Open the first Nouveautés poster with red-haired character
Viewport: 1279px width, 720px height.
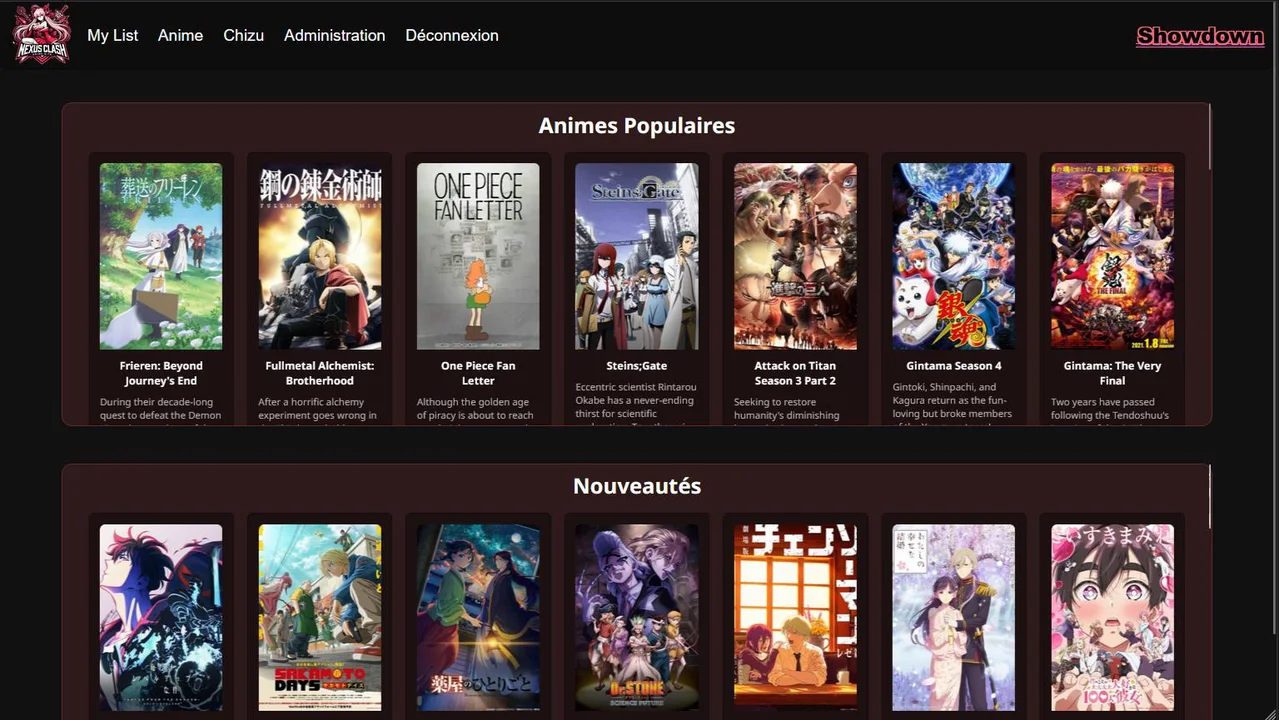coord(161,617)
